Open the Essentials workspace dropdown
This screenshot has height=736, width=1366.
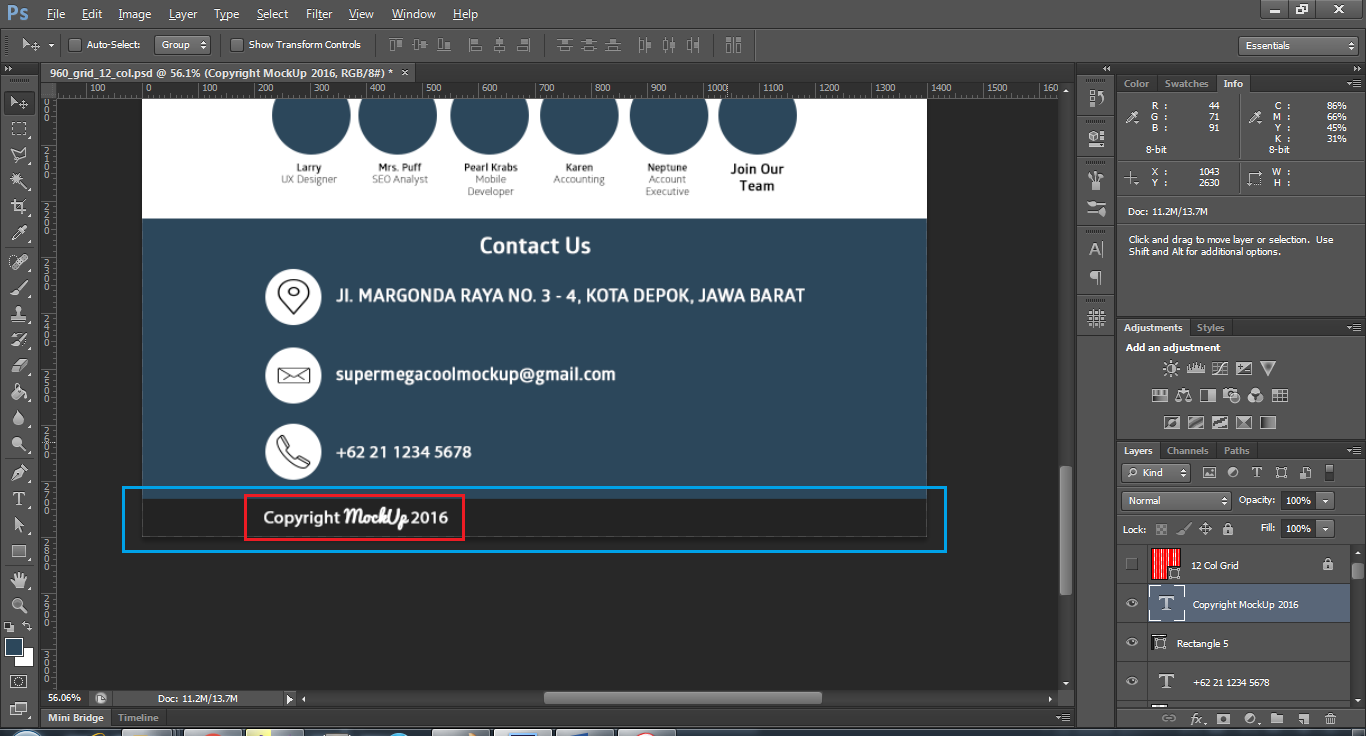(1297, 45)
